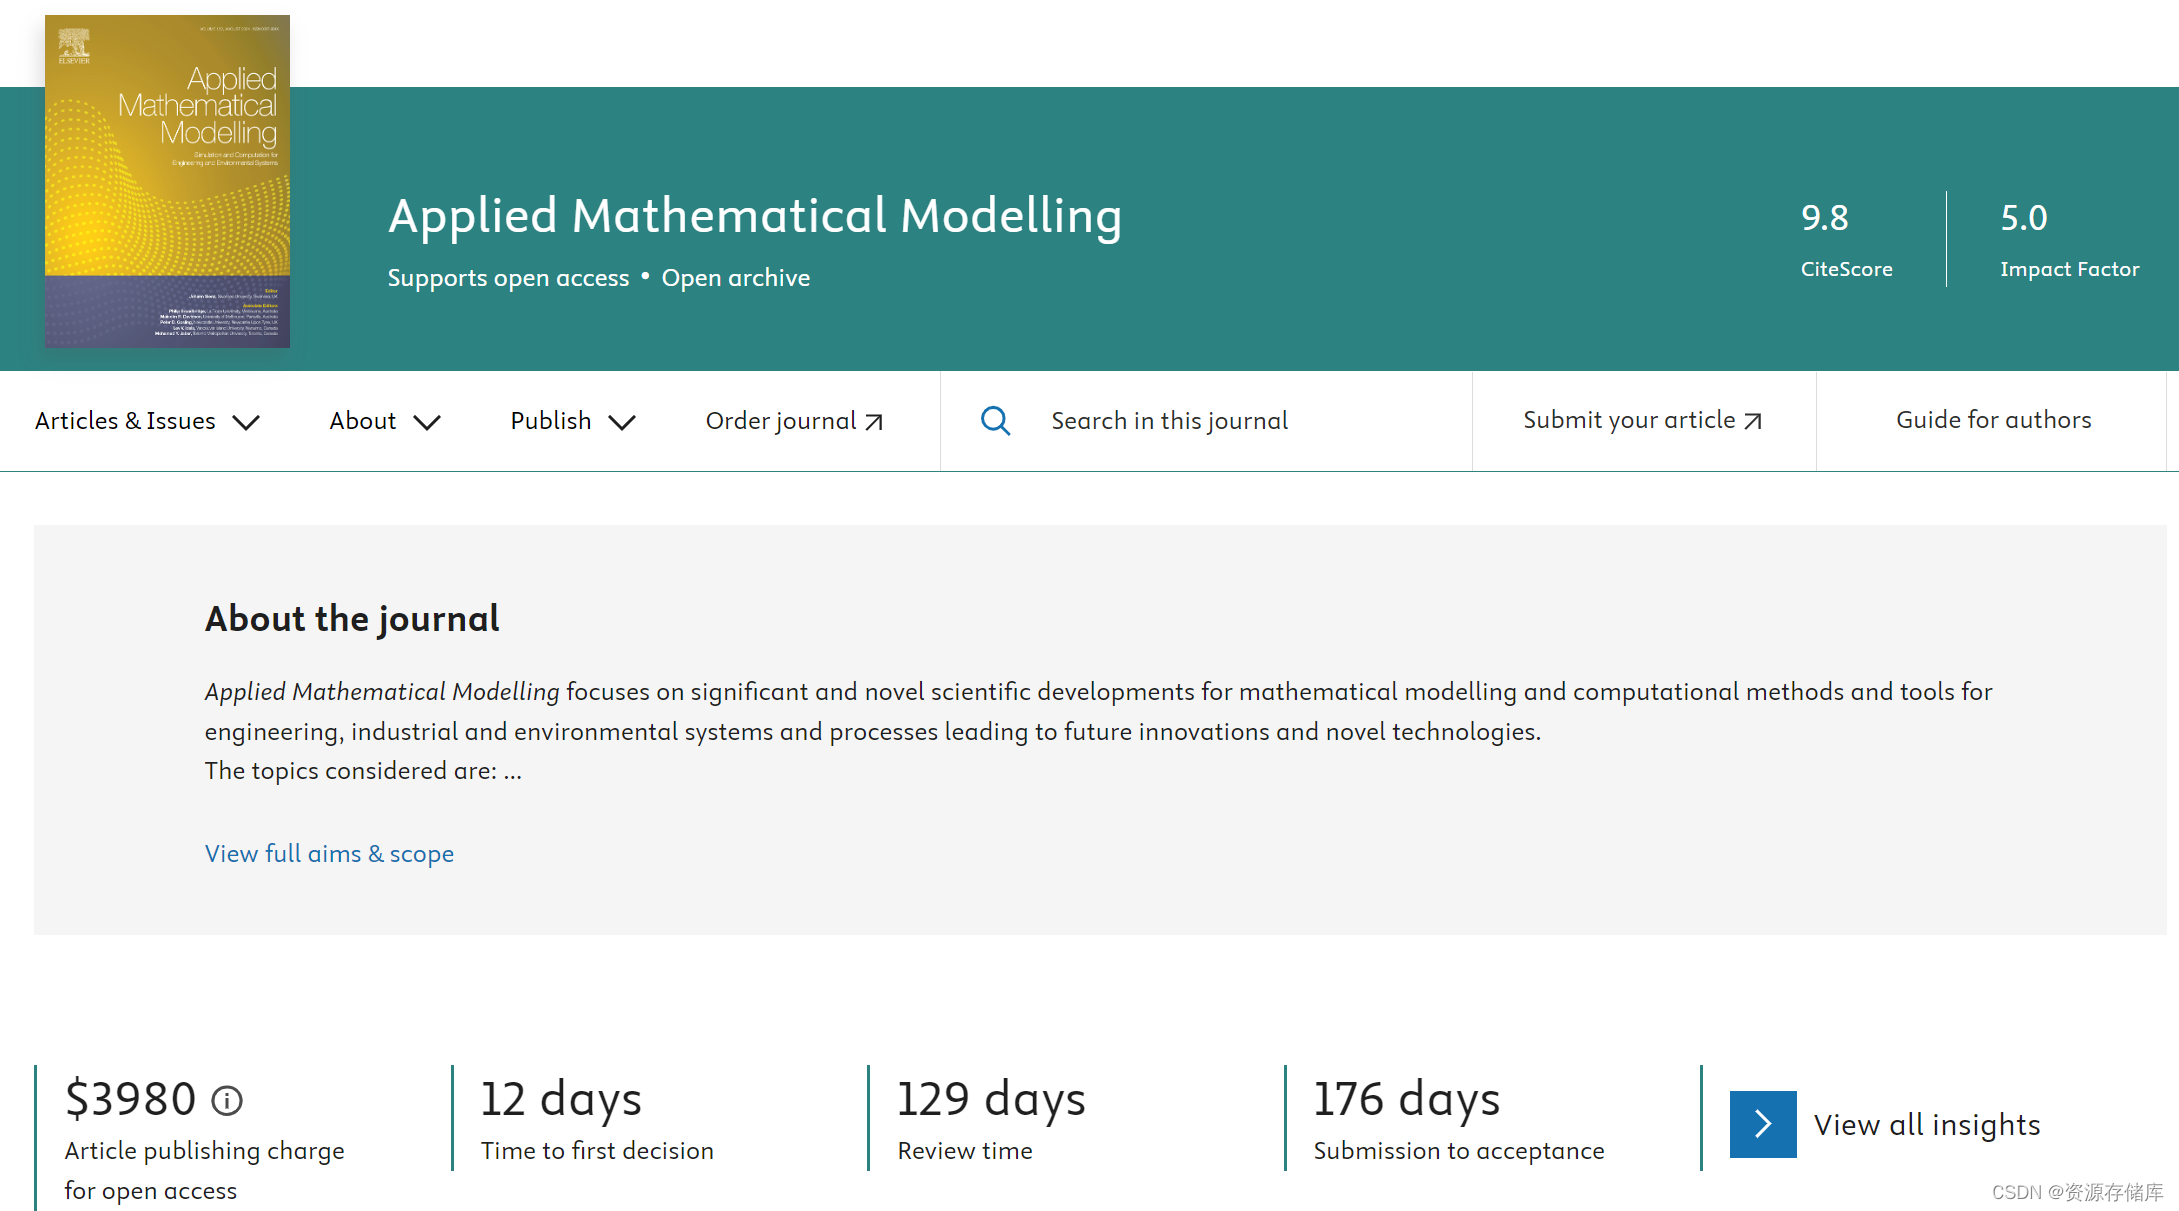Click the Search in this journal field

click(1169, 421)
